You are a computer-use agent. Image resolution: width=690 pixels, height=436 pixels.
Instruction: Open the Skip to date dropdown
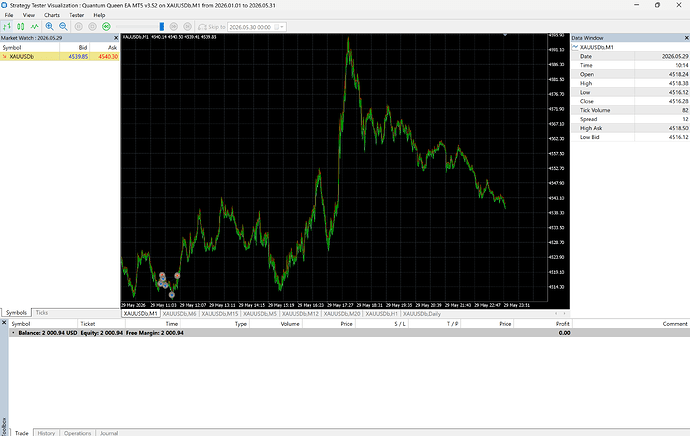point(282,27)
